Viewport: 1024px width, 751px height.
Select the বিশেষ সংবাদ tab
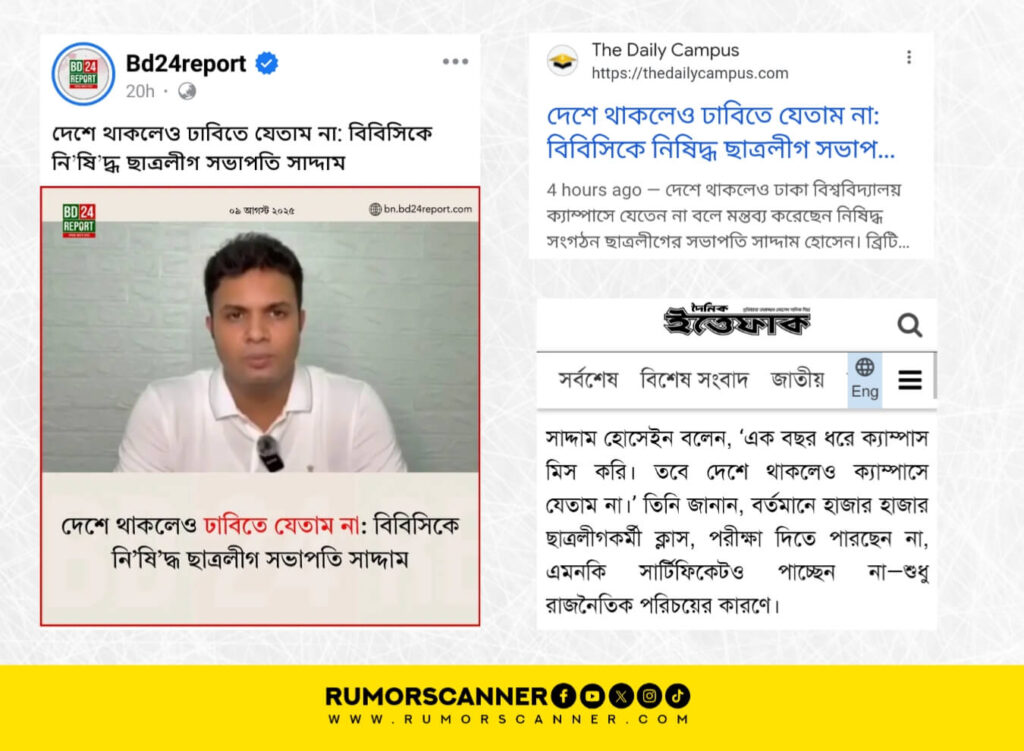(x=694, y=379)
